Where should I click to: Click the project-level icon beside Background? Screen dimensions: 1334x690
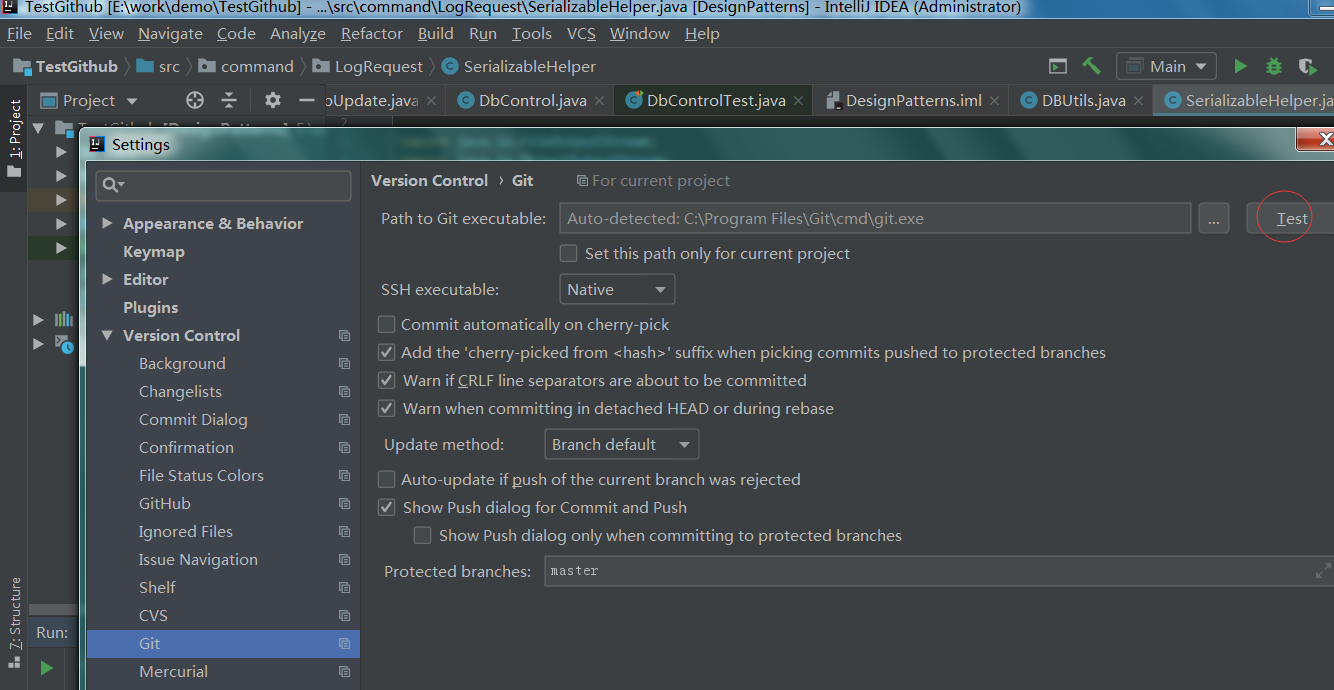344,364
